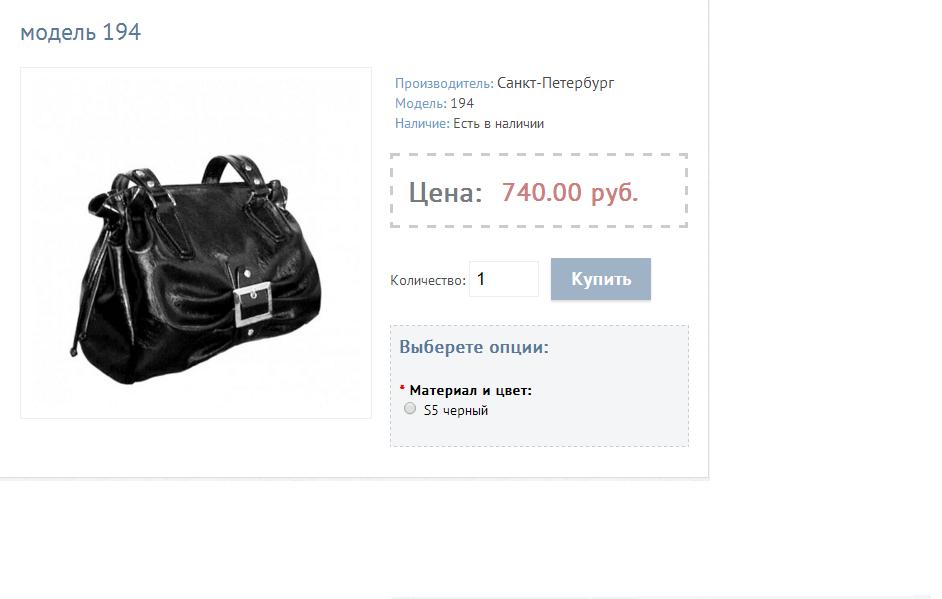Click the Есть в наличии status text
942x599 pixels.
498,124
